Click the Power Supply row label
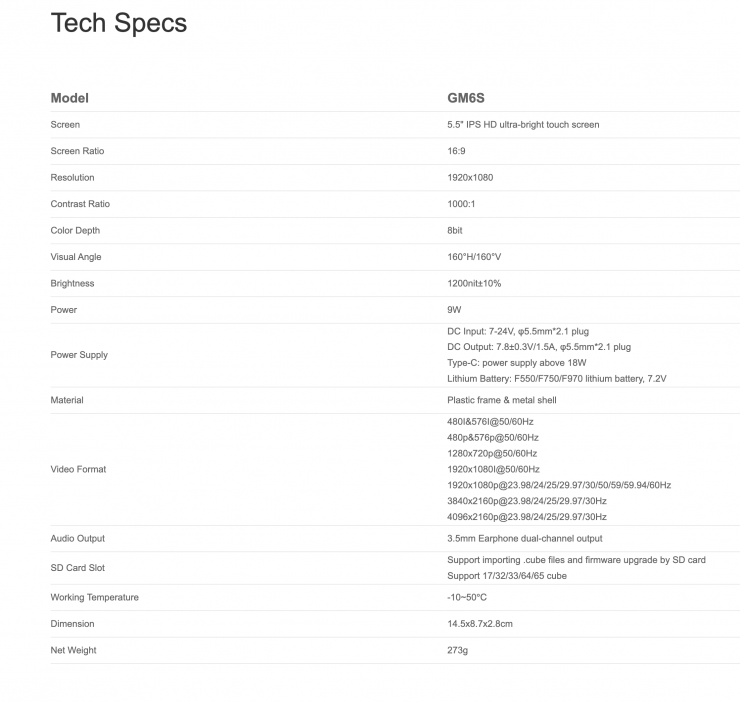740x702 pixels. point(79,355)
